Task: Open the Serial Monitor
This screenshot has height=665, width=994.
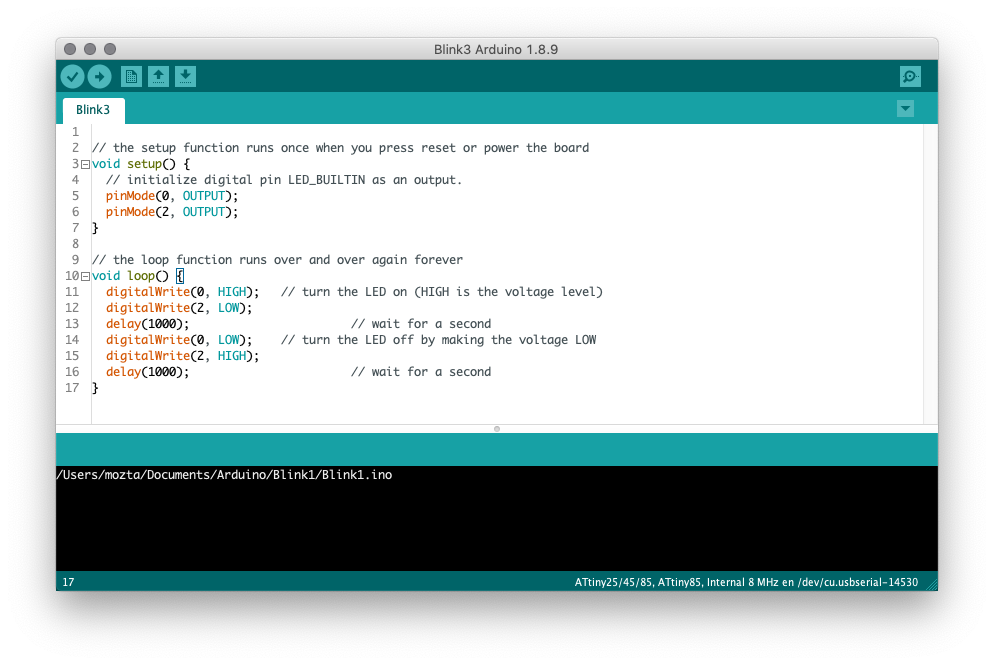Action: pos(910,77)
